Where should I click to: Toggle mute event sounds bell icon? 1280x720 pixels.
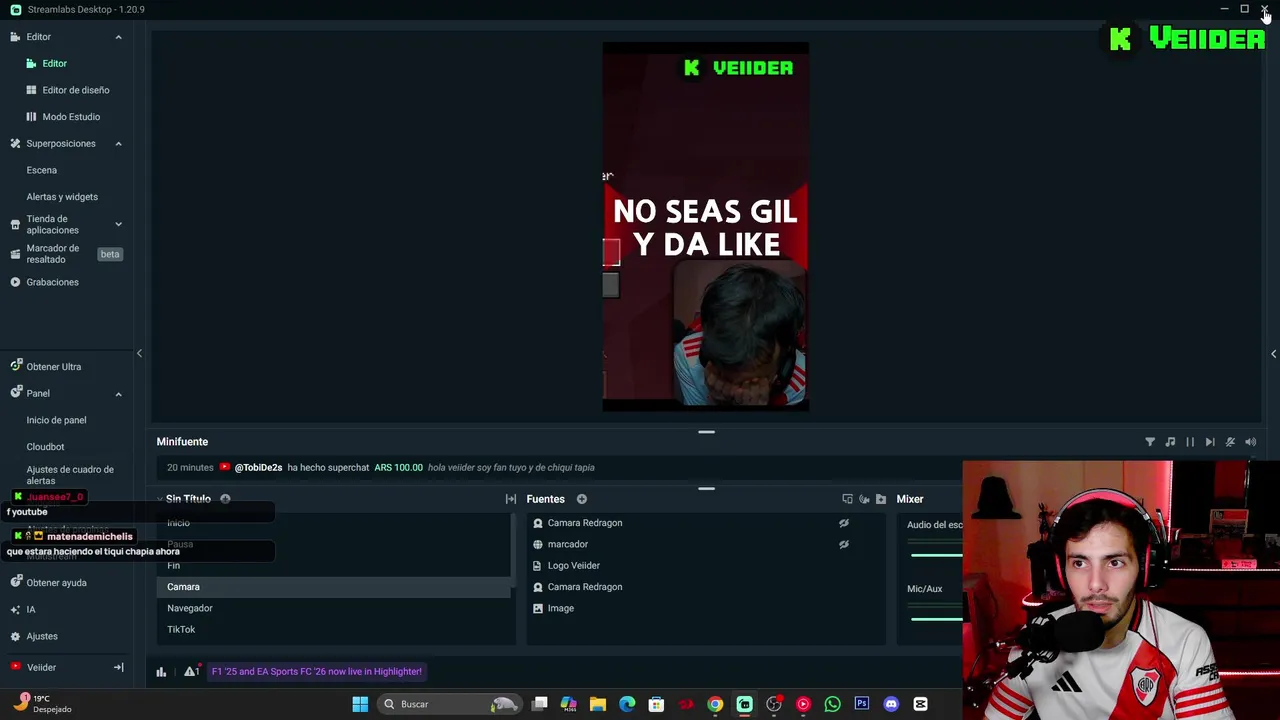pos(1230,442)
